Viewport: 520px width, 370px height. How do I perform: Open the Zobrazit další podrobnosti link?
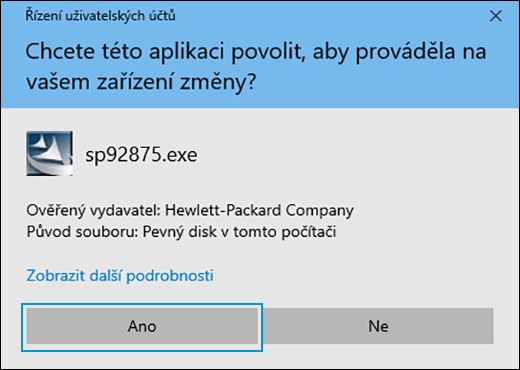coord(120,276)
